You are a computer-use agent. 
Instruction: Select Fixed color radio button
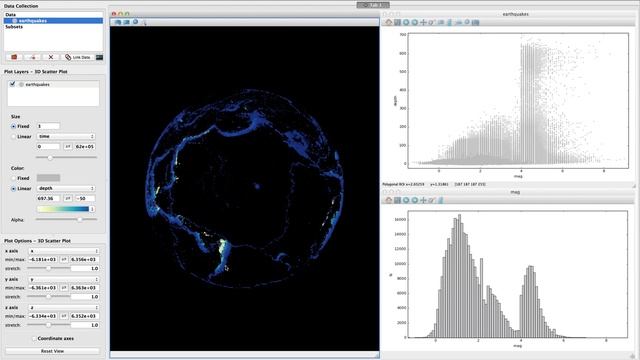[x=13, y=178]
